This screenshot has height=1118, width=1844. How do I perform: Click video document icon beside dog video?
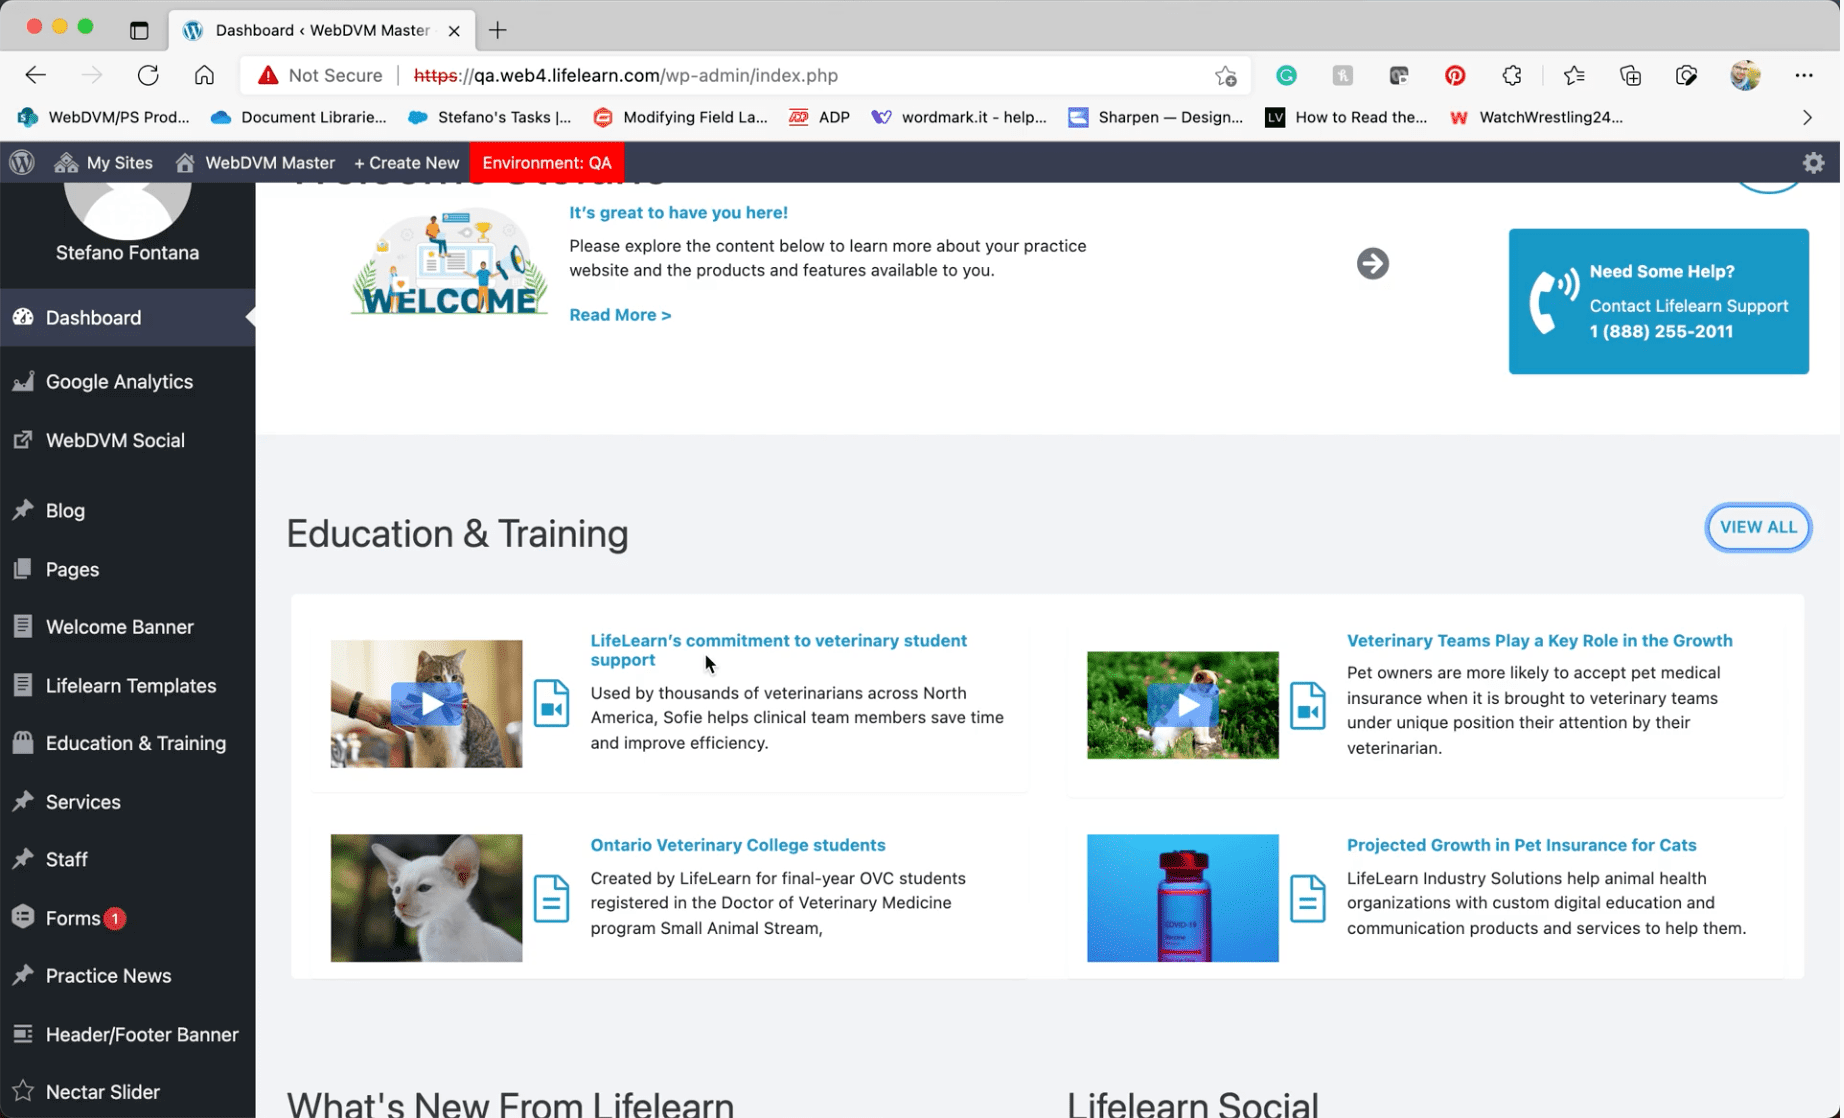(1307, 706)
